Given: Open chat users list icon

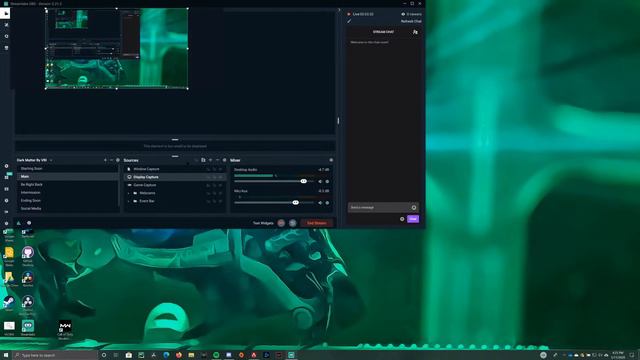Looking at the screenshot, I should (415, 32).
